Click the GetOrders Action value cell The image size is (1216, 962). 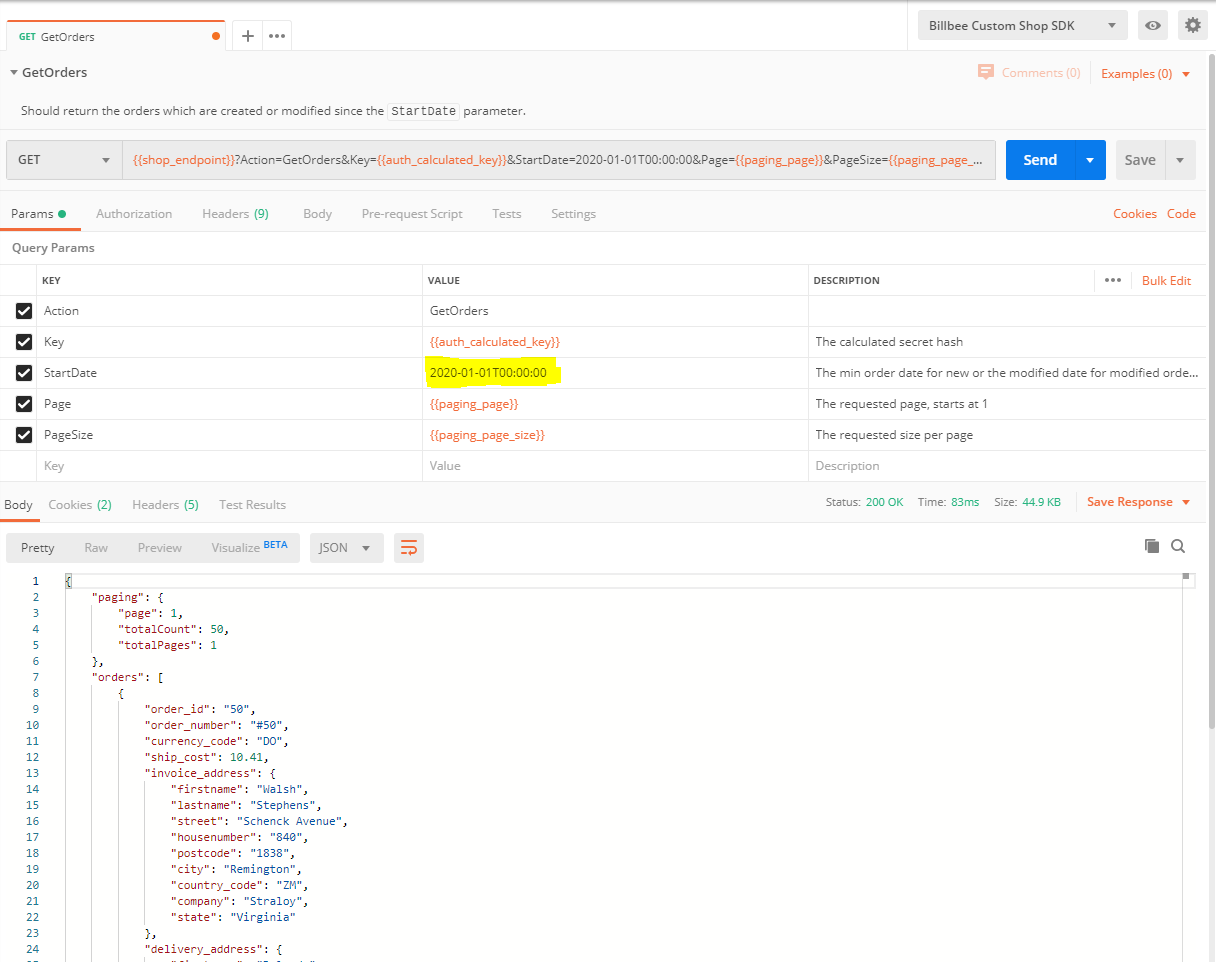(615, 311)
